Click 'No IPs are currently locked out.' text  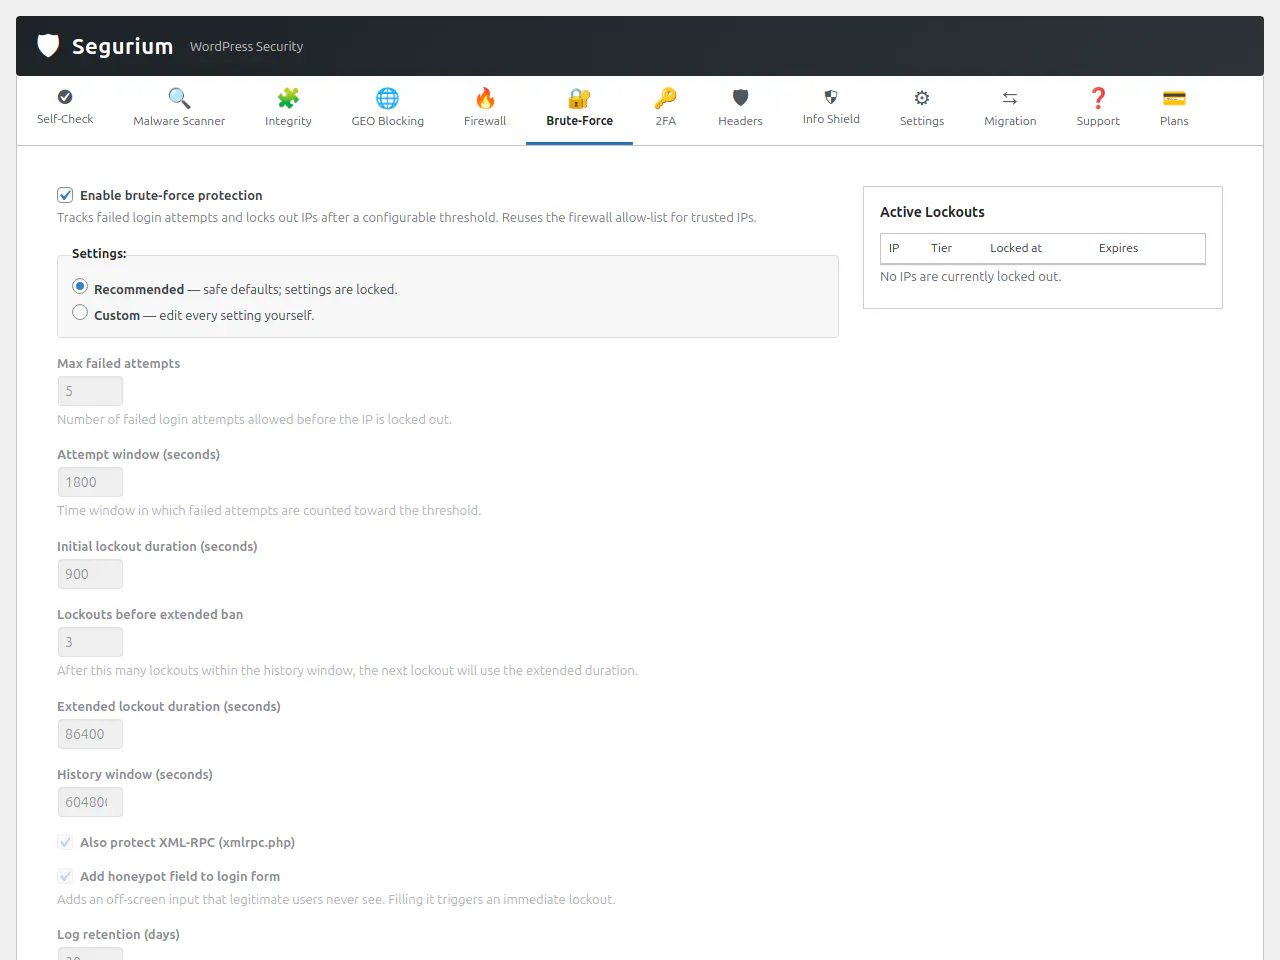click(971, 276)
